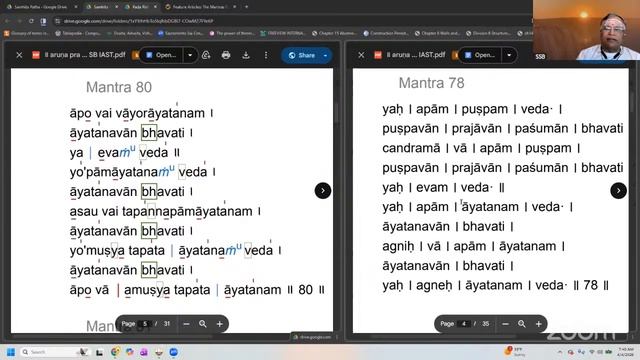Viewport: 640px width, 360px height.
Task: Go to next file in right viewer
Action: pyautogui.click(x=618, y=191)
